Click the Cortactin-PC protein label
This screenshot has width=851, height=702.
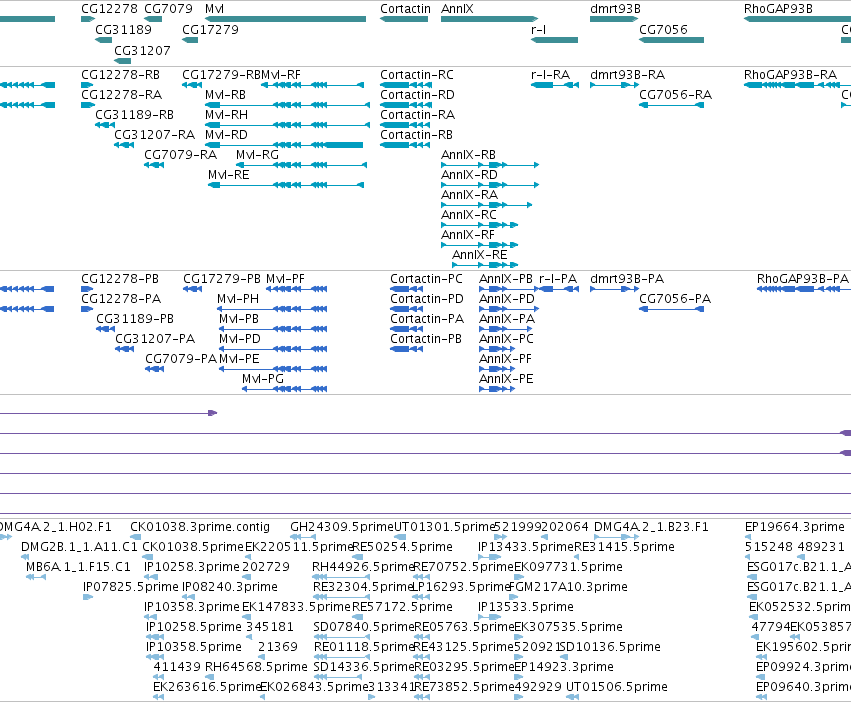click(x=426, y=279)
